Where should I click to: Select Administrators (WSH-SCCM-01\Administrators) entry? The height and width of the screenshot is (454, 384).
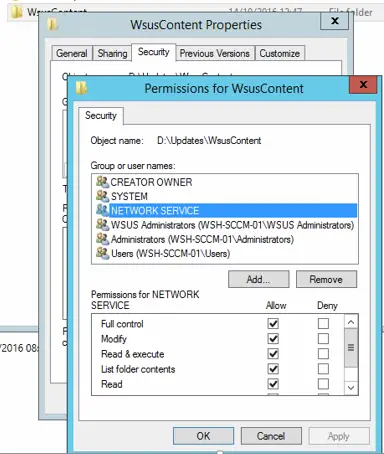pos(202,239)
